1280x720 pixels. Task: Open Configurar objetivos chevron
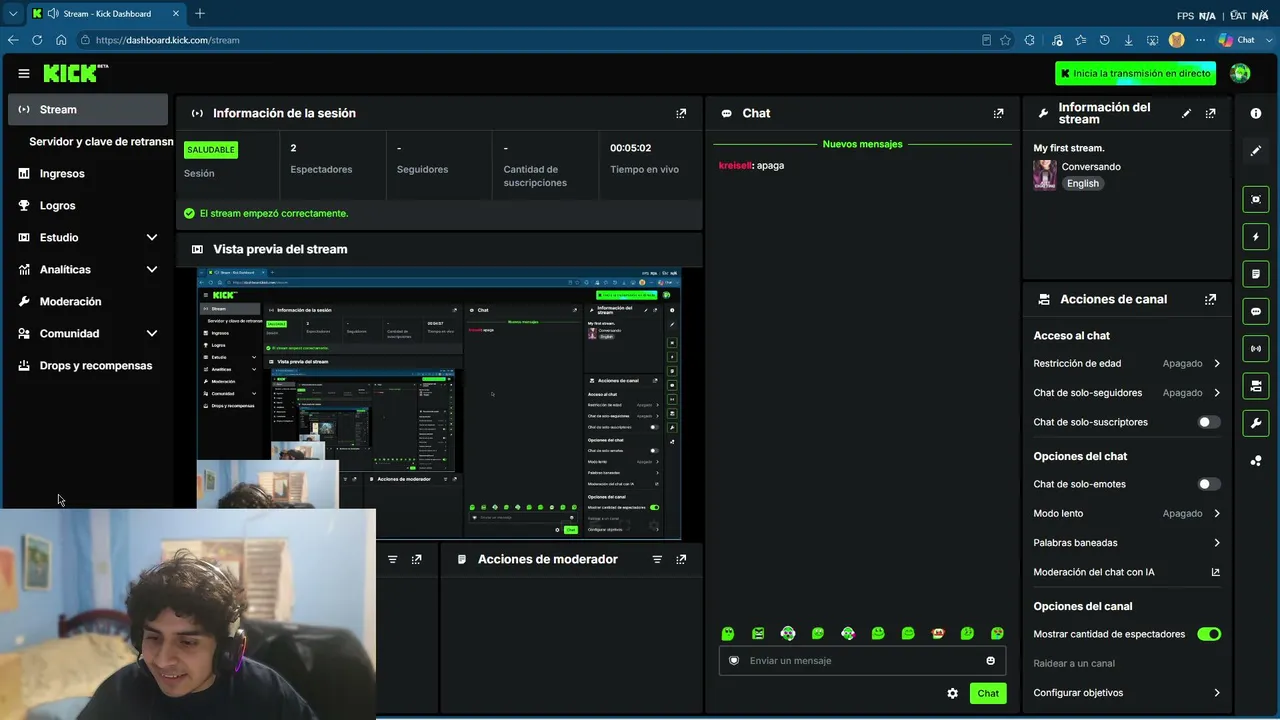pos(1217,693)
